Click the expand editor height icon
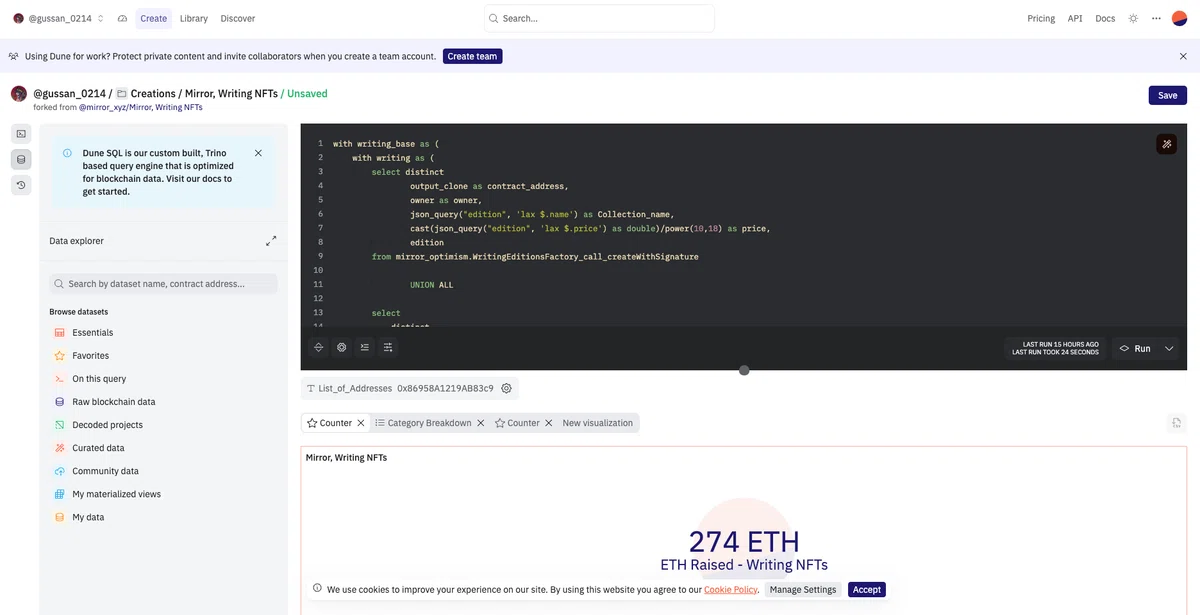This screenshot has height=615, width=1200. (x=319, y=348)
